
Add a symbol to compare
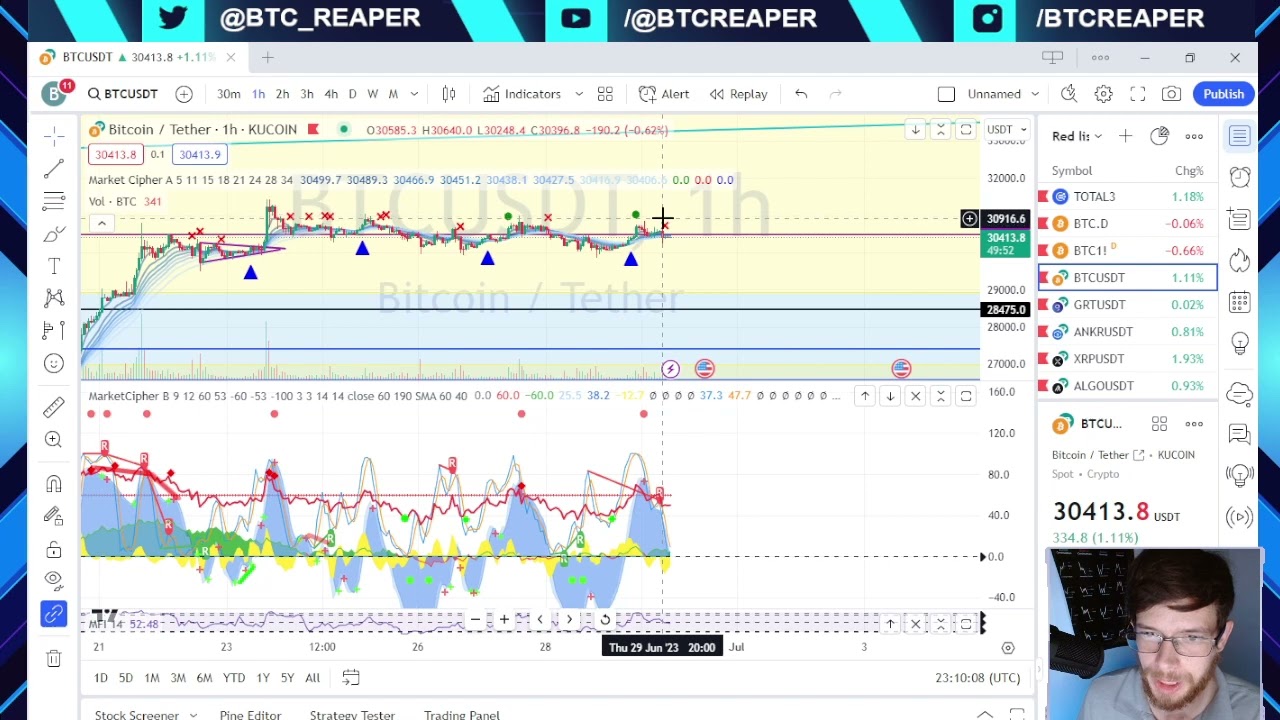(x=184, y=94)
